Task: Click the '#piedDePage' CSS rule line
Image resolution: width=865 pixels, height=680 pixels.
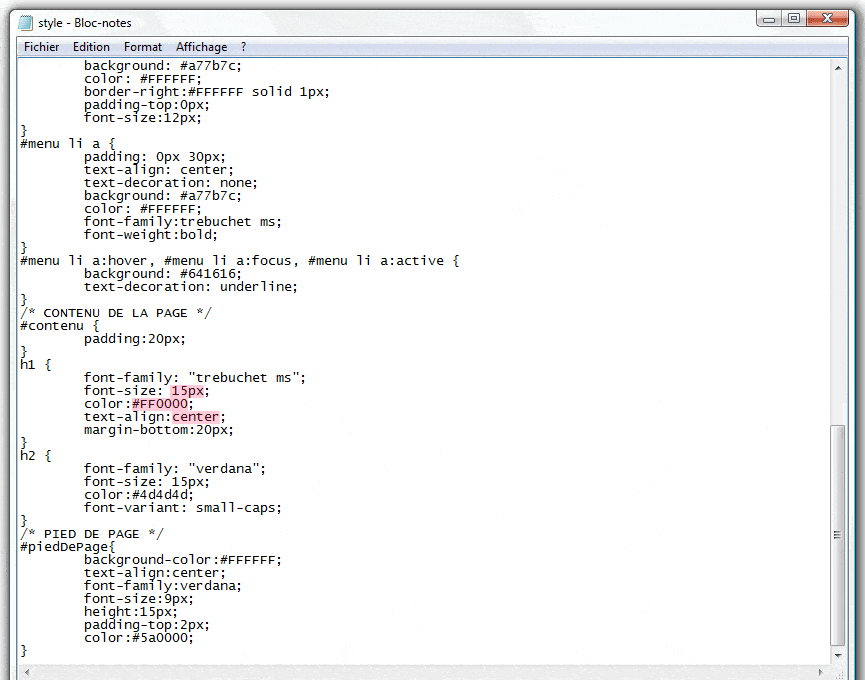Action: (x=67, y=546)
